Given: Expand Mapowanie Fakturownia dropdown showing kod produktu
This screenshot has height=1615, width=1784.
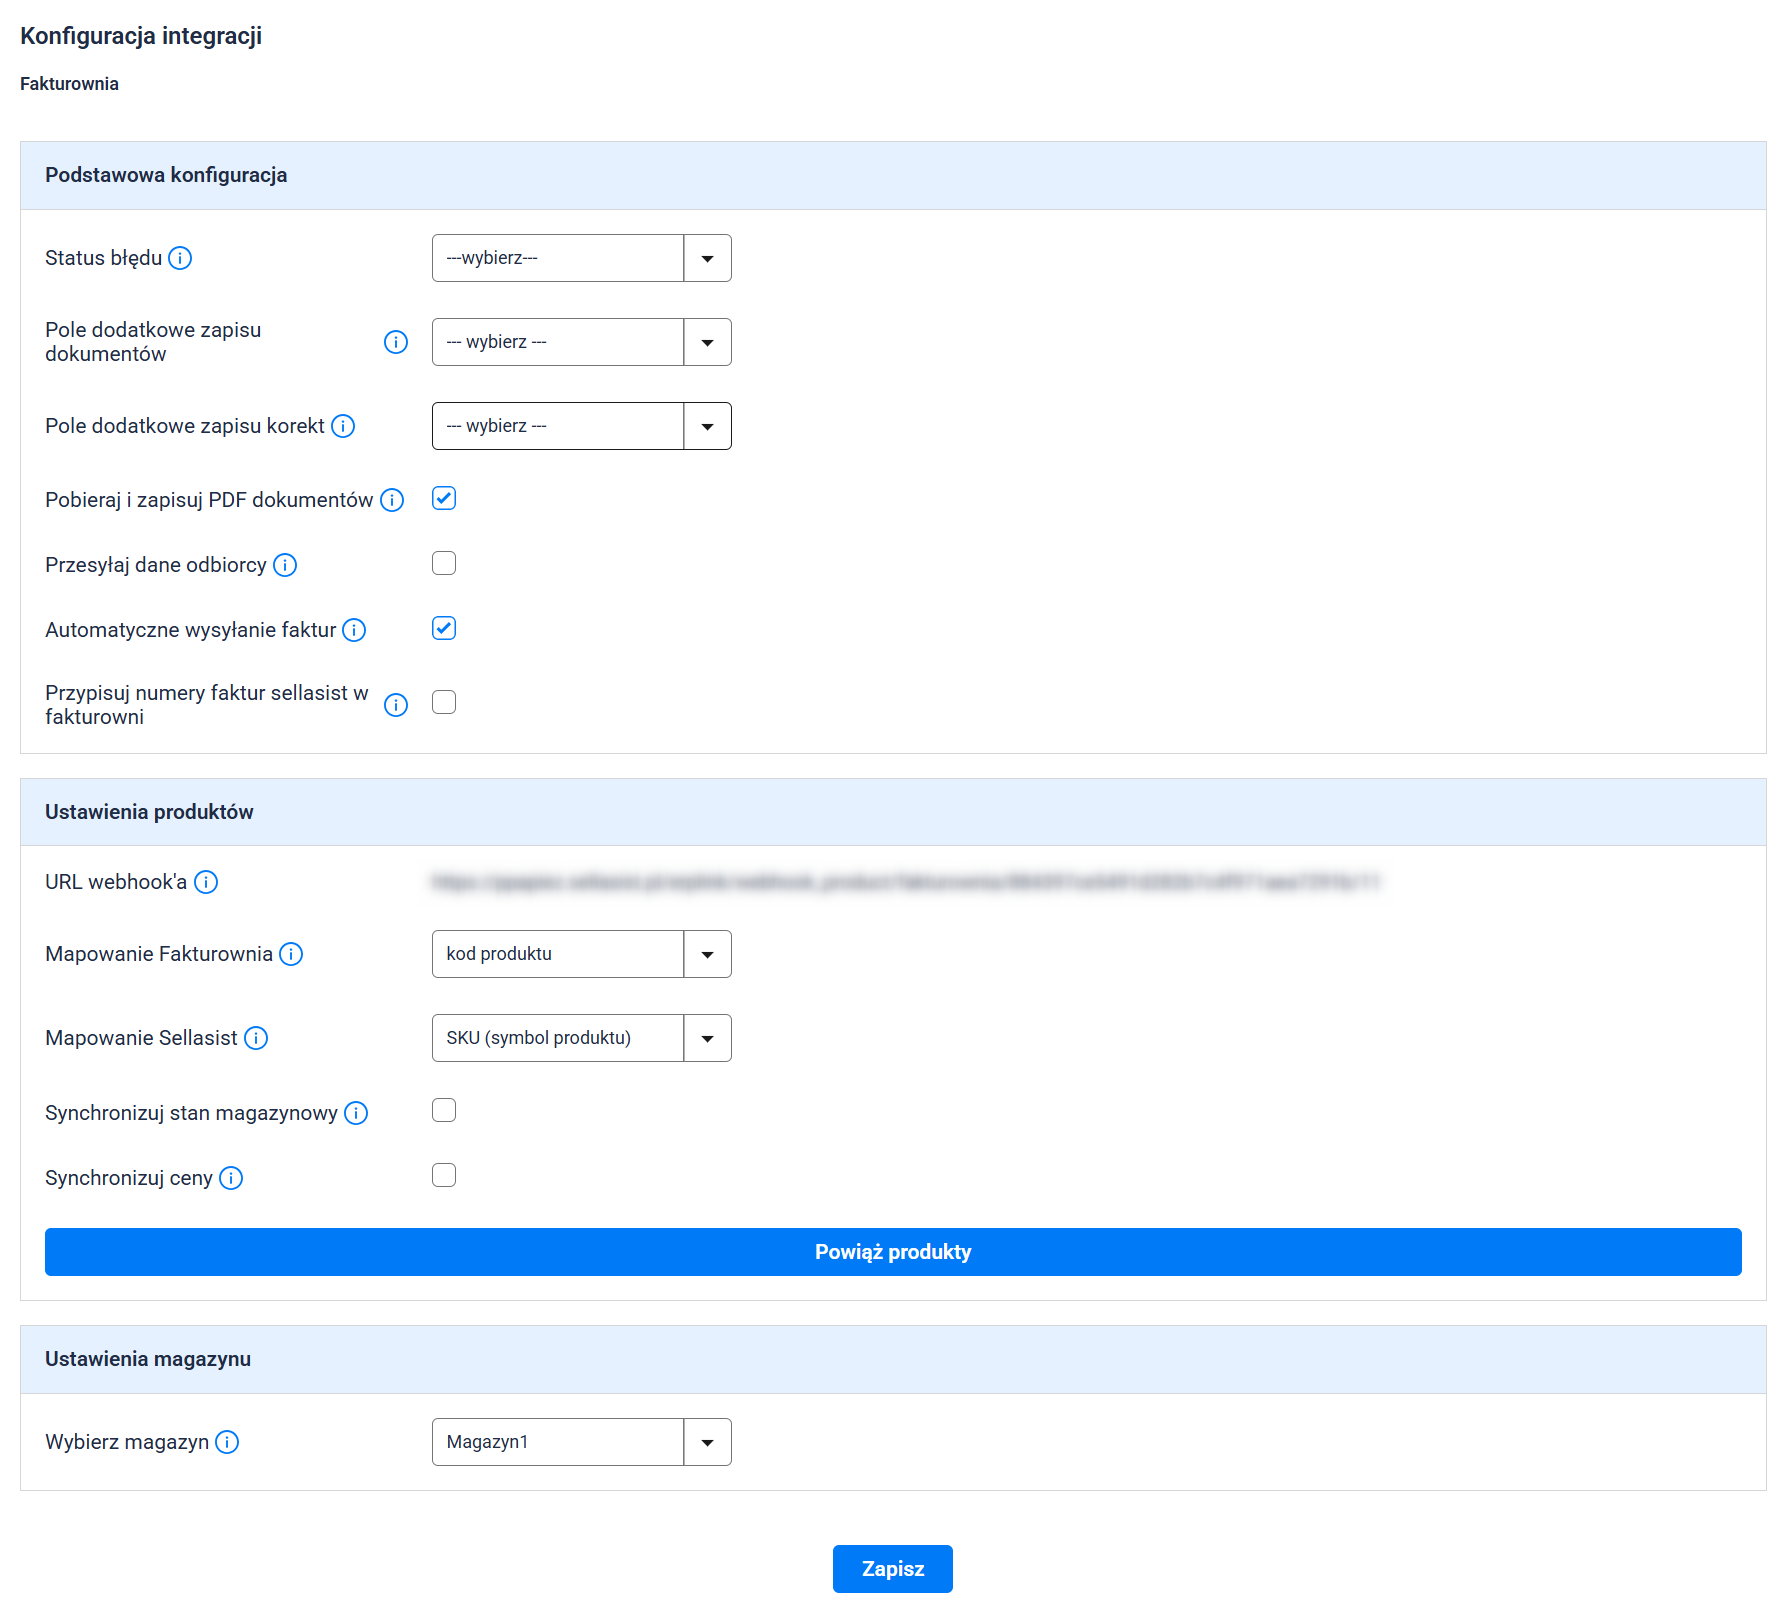Looking at the screenshot, I should (x=581, y=954).
